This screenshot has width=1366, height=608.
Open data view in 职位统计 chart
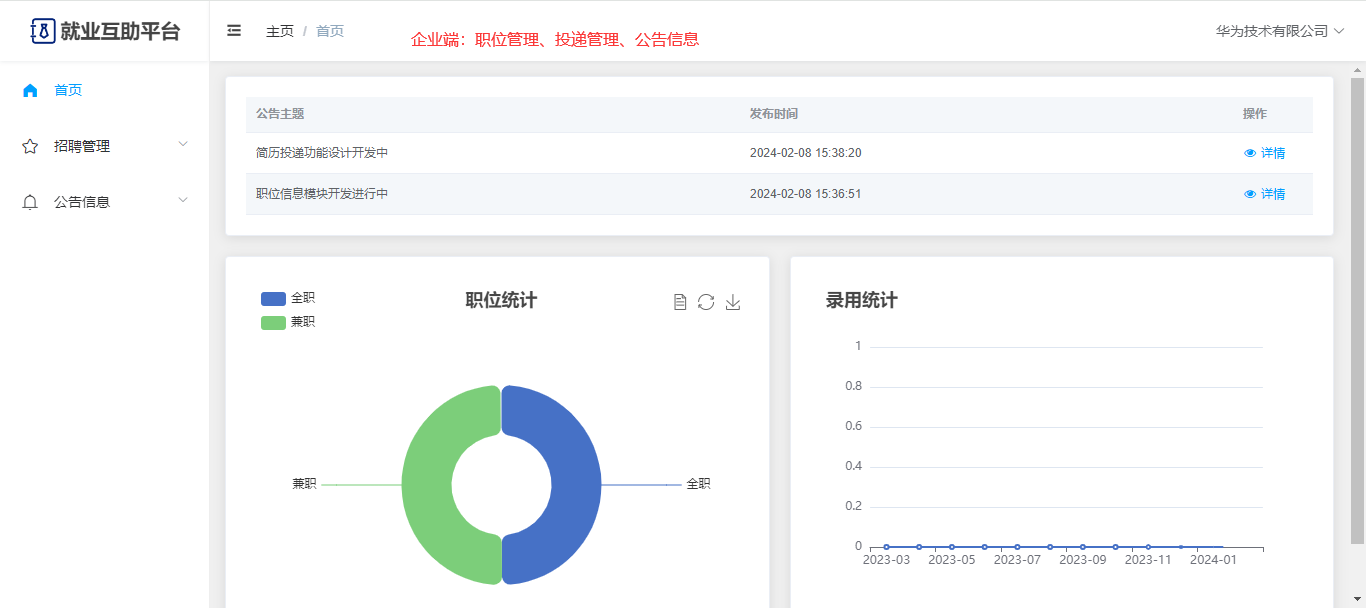pos(680,302)
